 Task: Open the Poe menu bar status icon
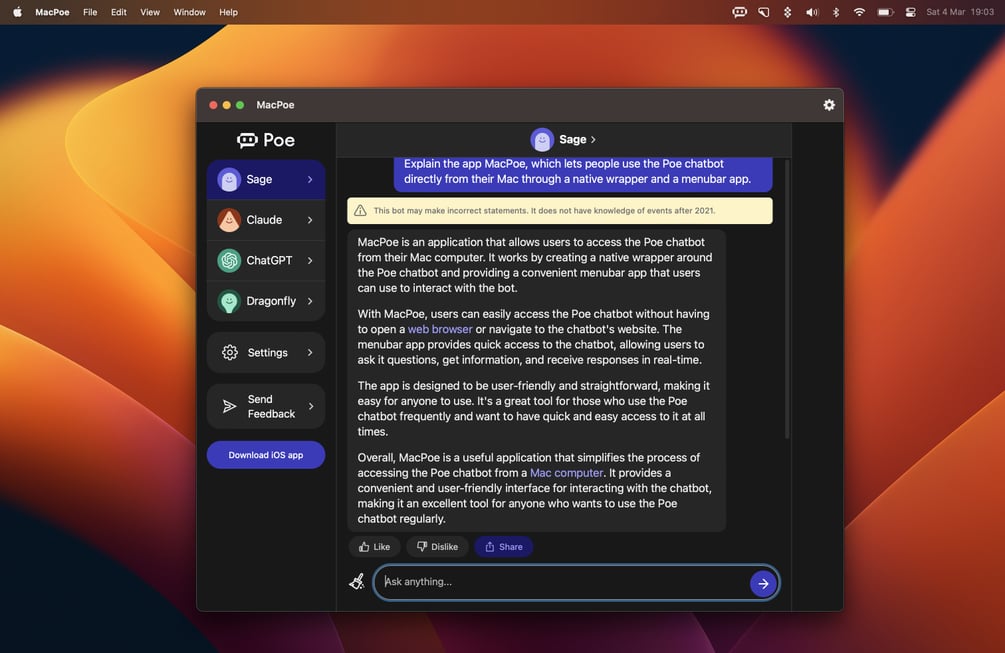[x=739, y=12]
